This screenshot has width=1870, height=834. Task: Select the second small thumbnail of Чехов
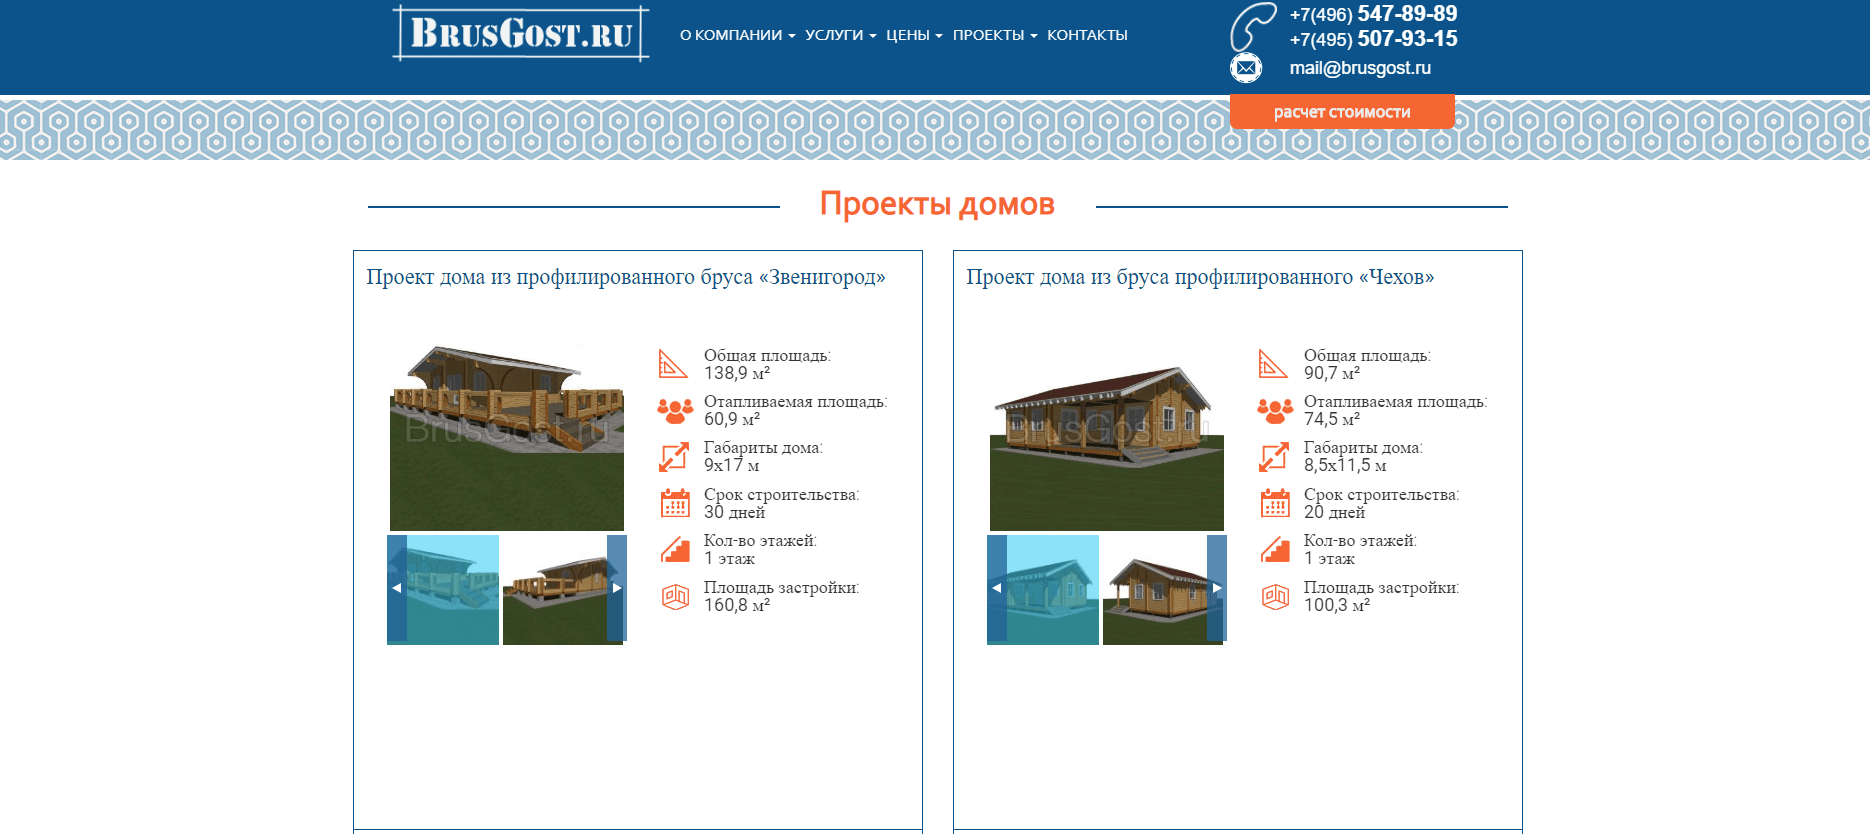(1163, 590)
